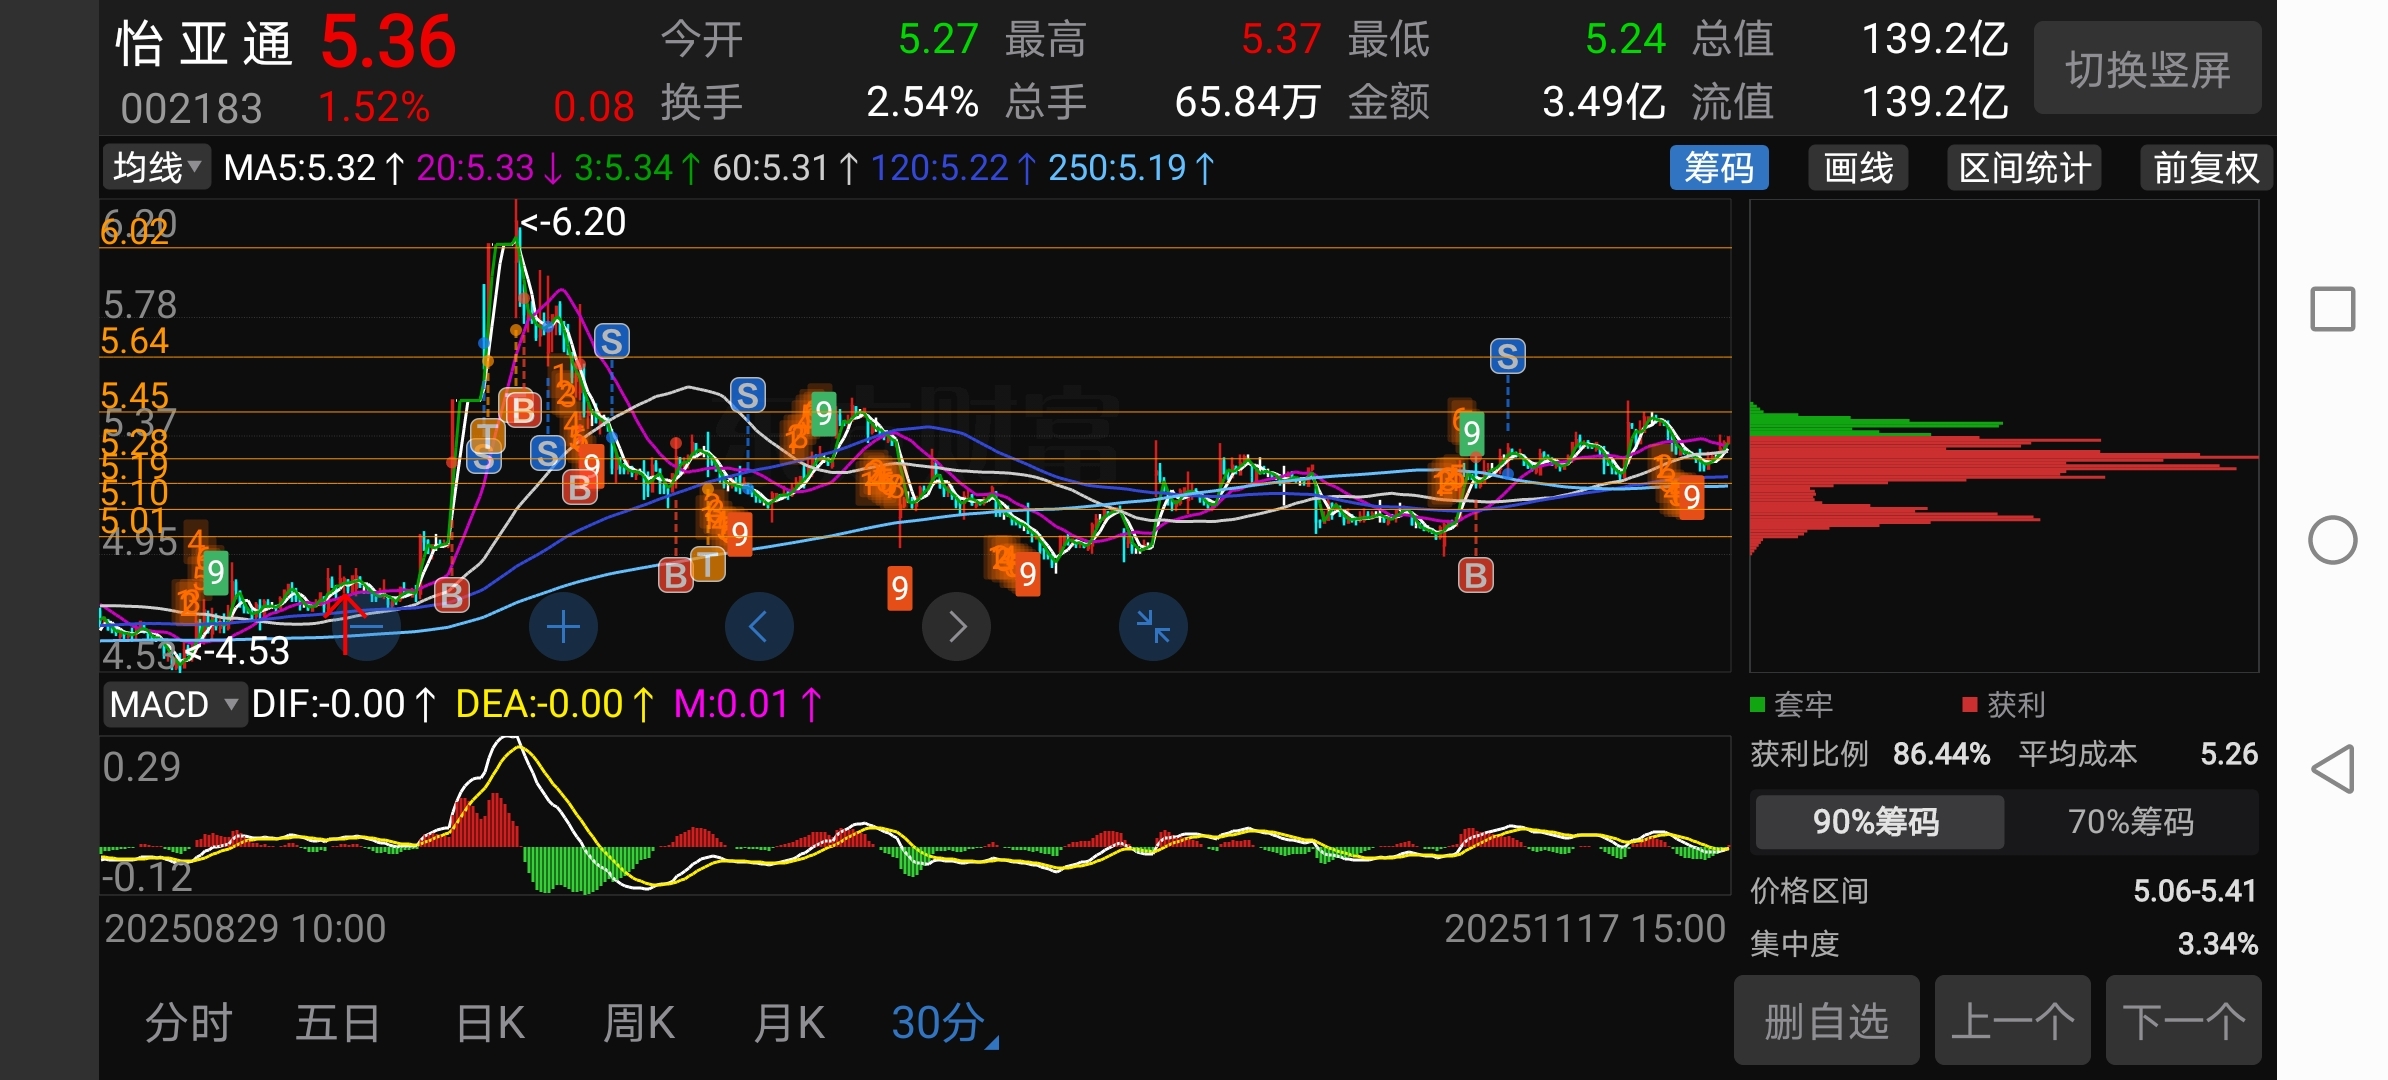Tap Android home circle navigation button
Screen dimensions: 2388x1080
click(2332, 540)
